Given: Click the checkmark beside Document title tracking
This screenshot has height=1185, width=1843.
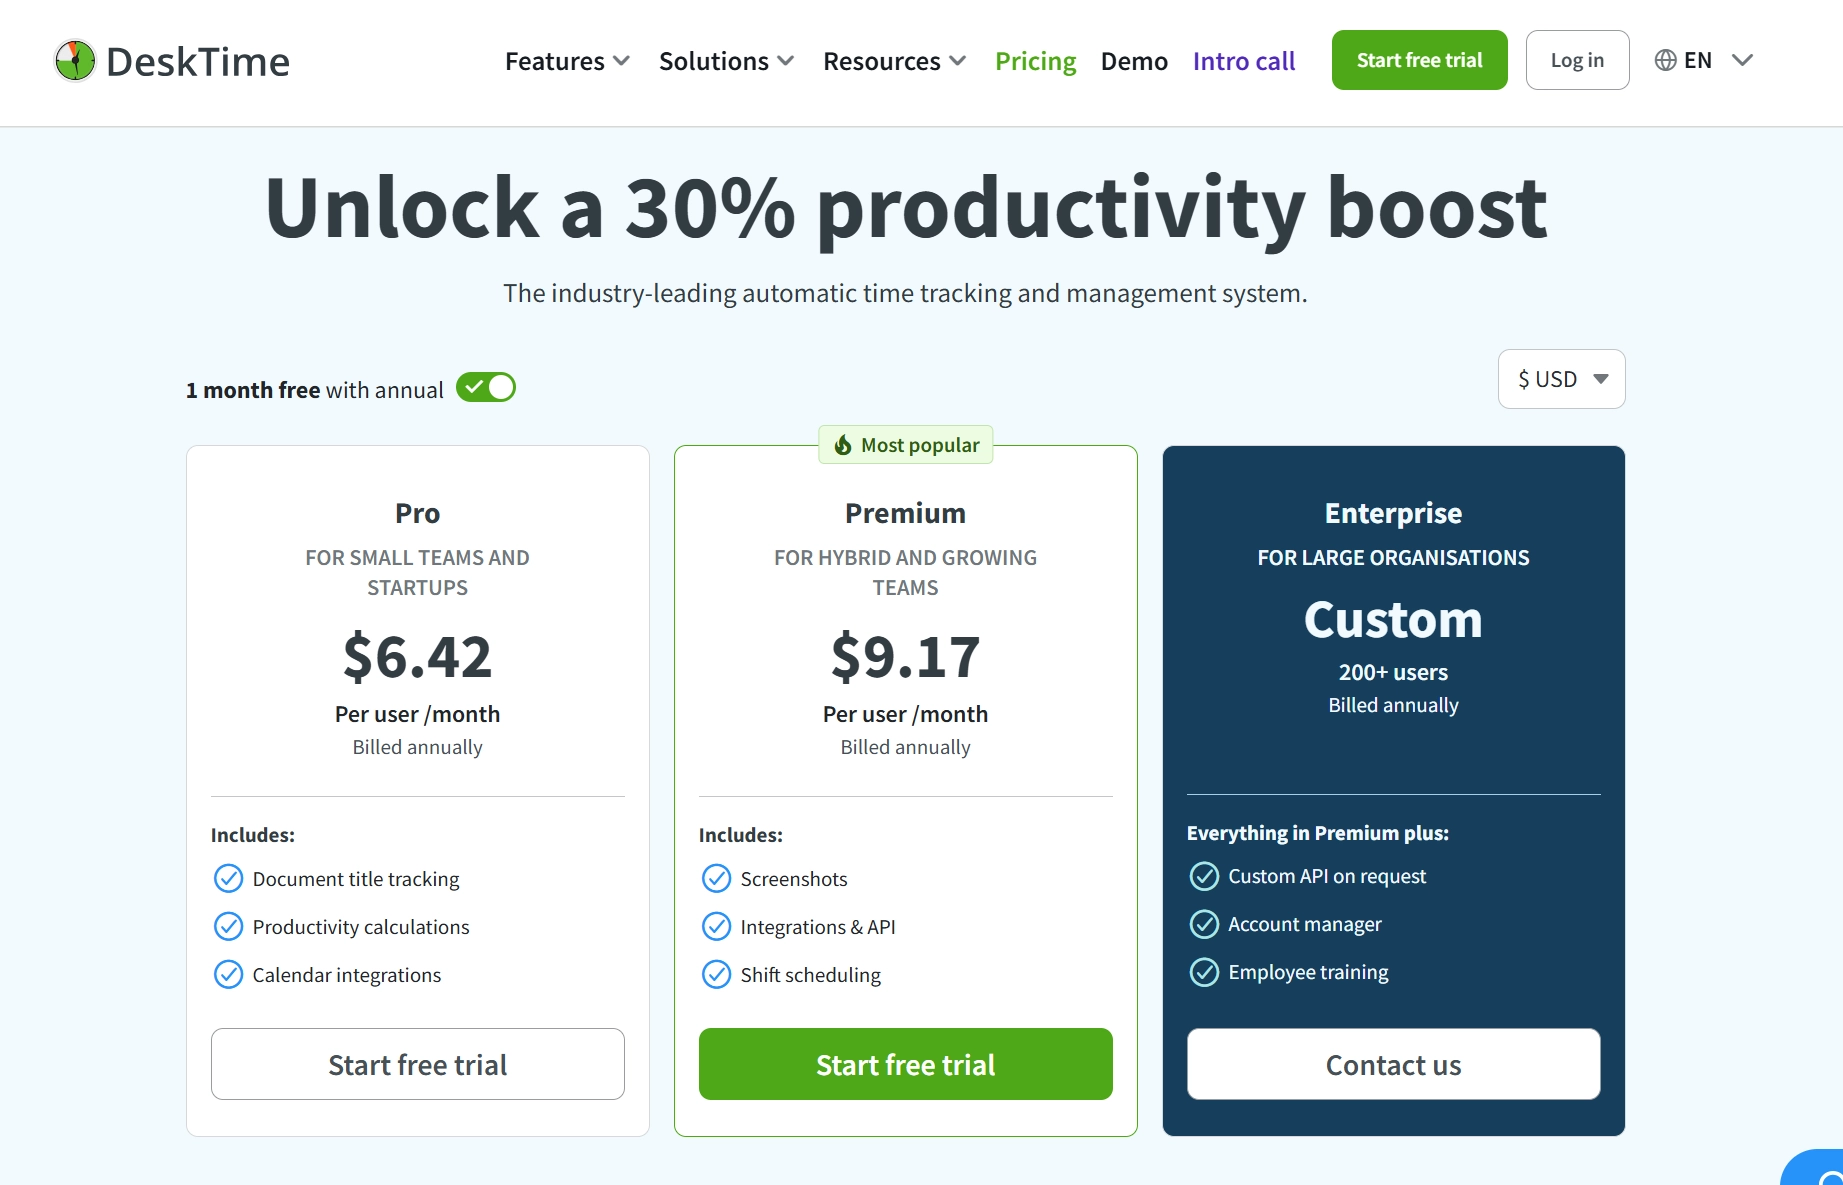Looking at the screenshot, I should [x=228, y=878].
